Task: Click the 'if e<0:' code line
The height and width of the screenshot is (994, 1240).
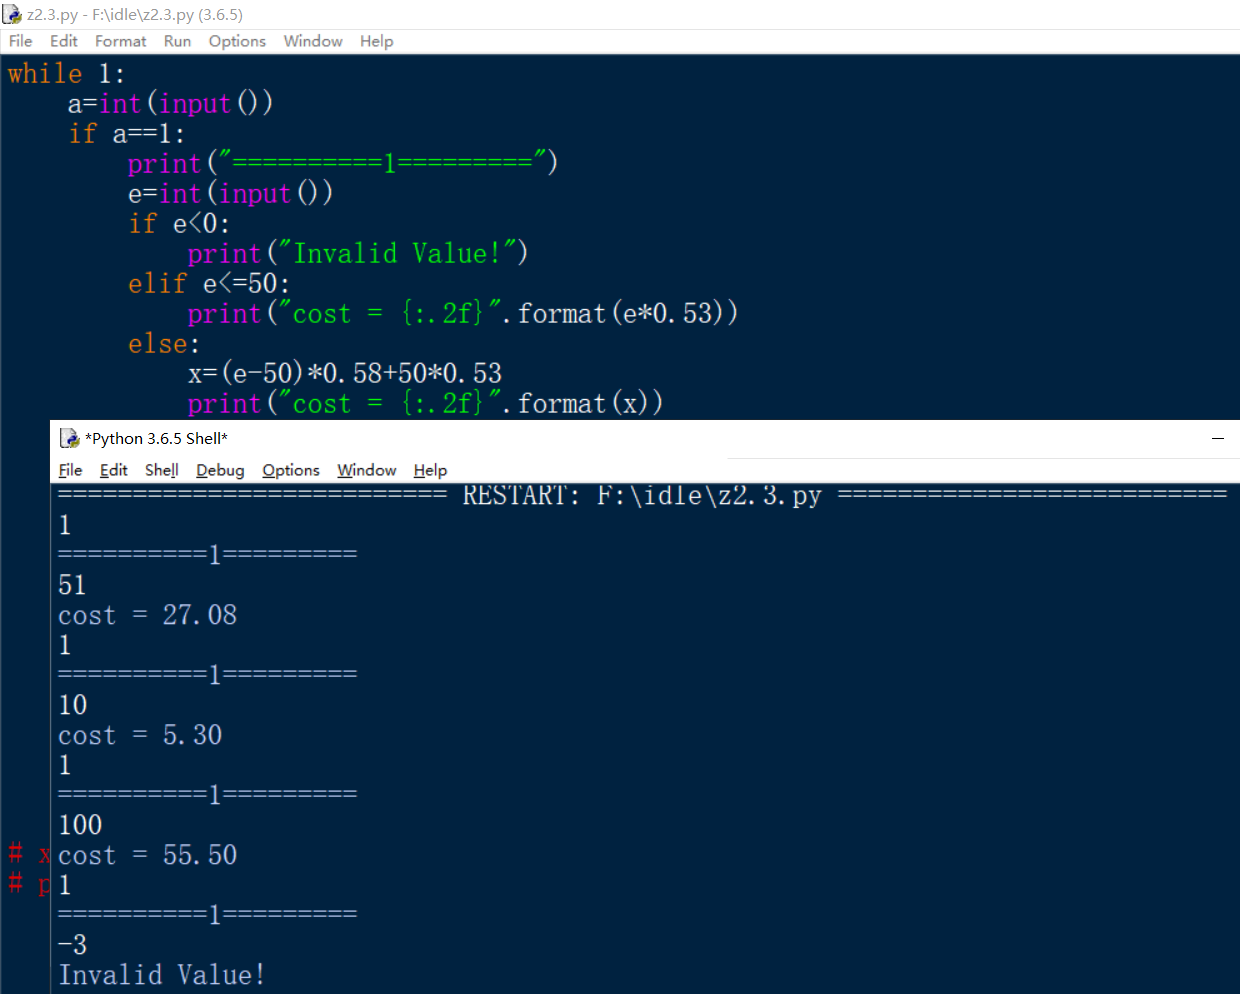Action: 179,224
